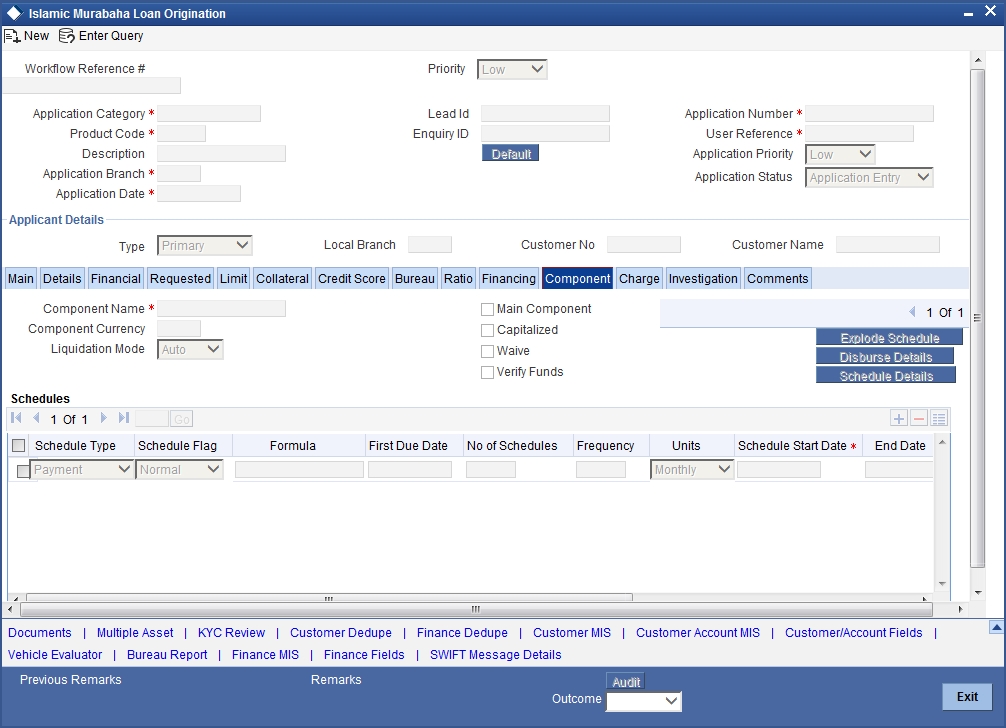The height and width of the screenshot is (728, 1006).
Task: Open the Finance MIS link
Action: 265,654
